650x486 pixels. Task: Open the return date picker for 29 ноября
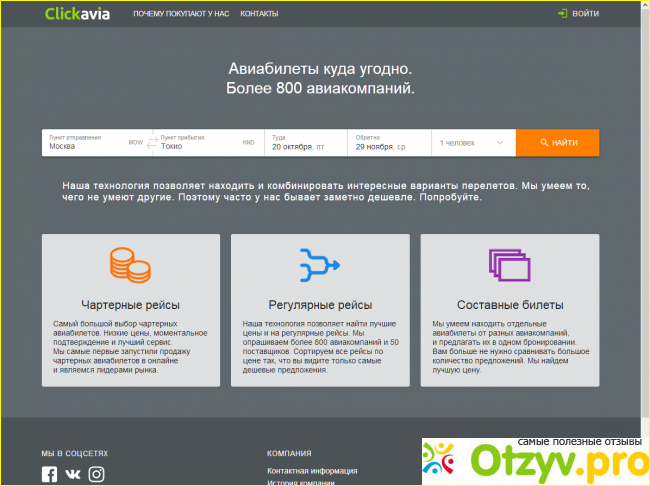[388, 143]
